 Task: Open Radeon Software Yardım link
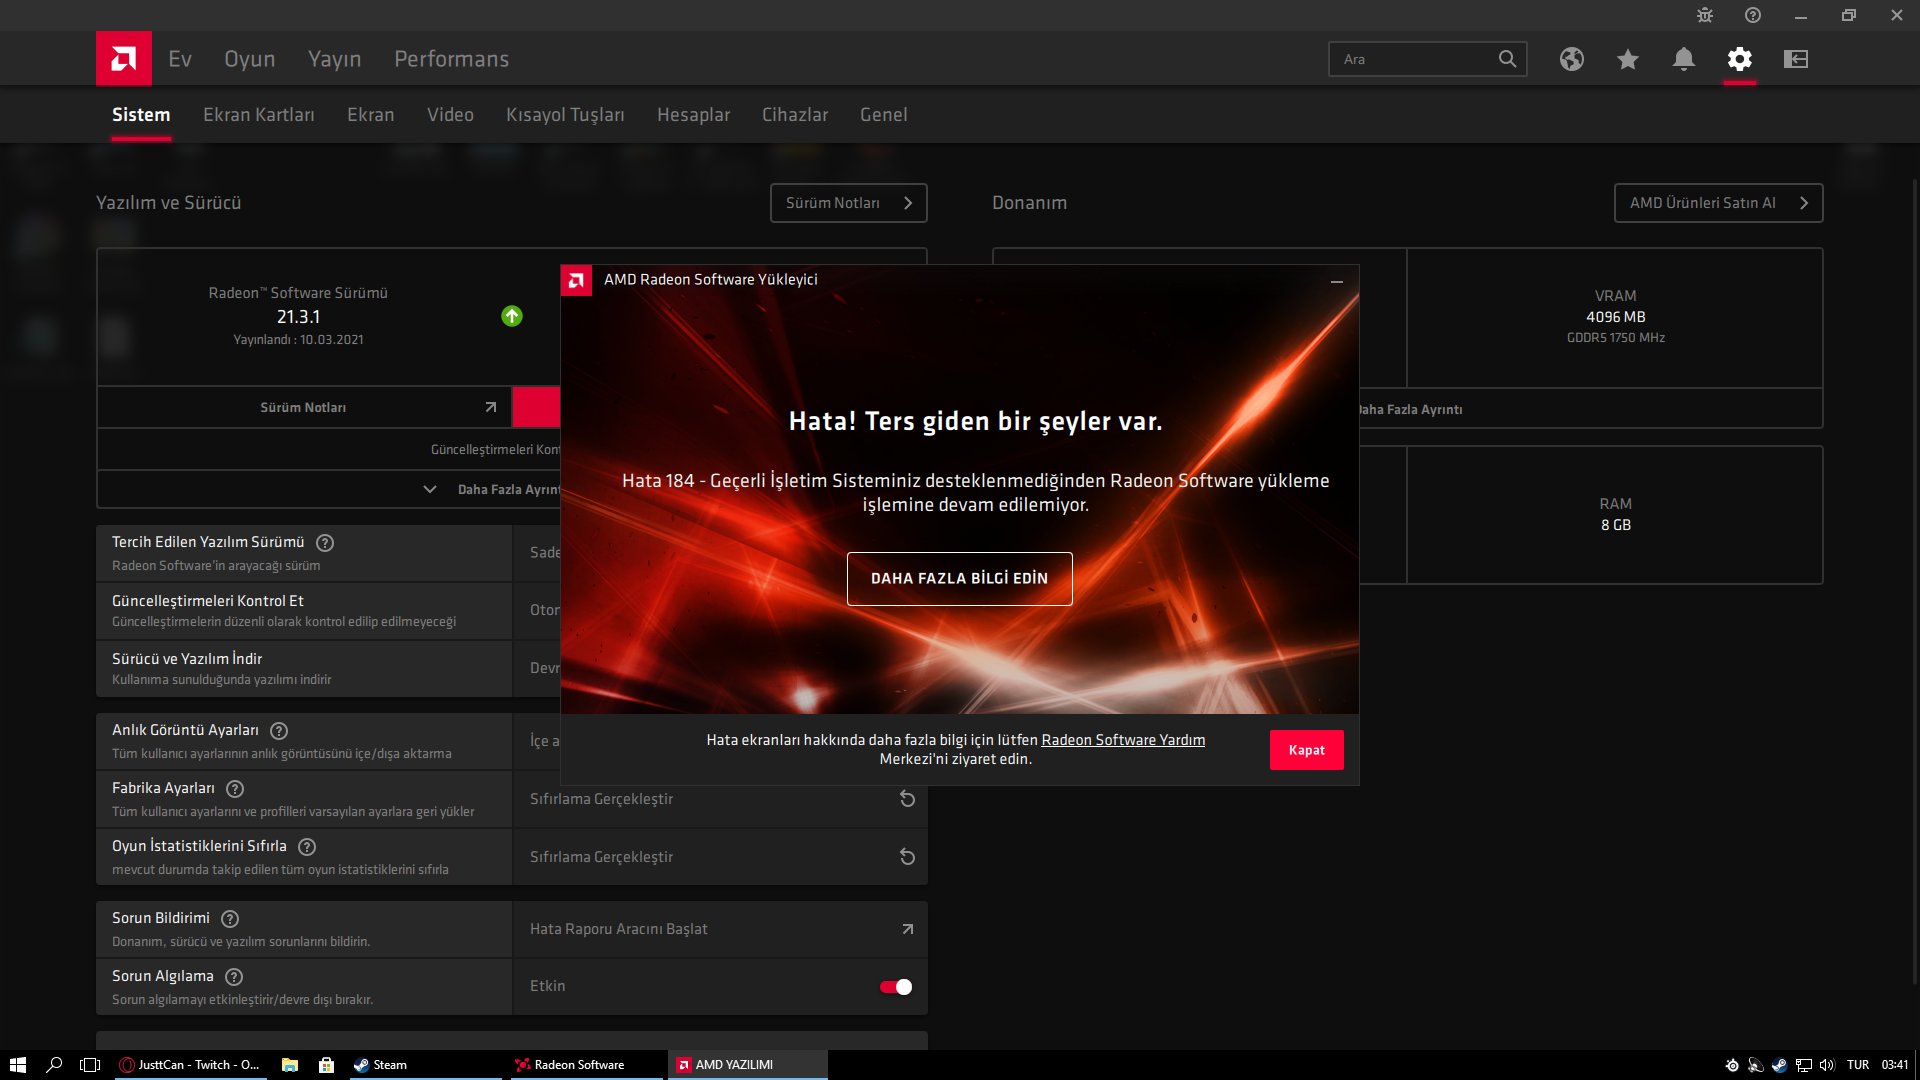pyautogui.click(x=1122, y=740)
